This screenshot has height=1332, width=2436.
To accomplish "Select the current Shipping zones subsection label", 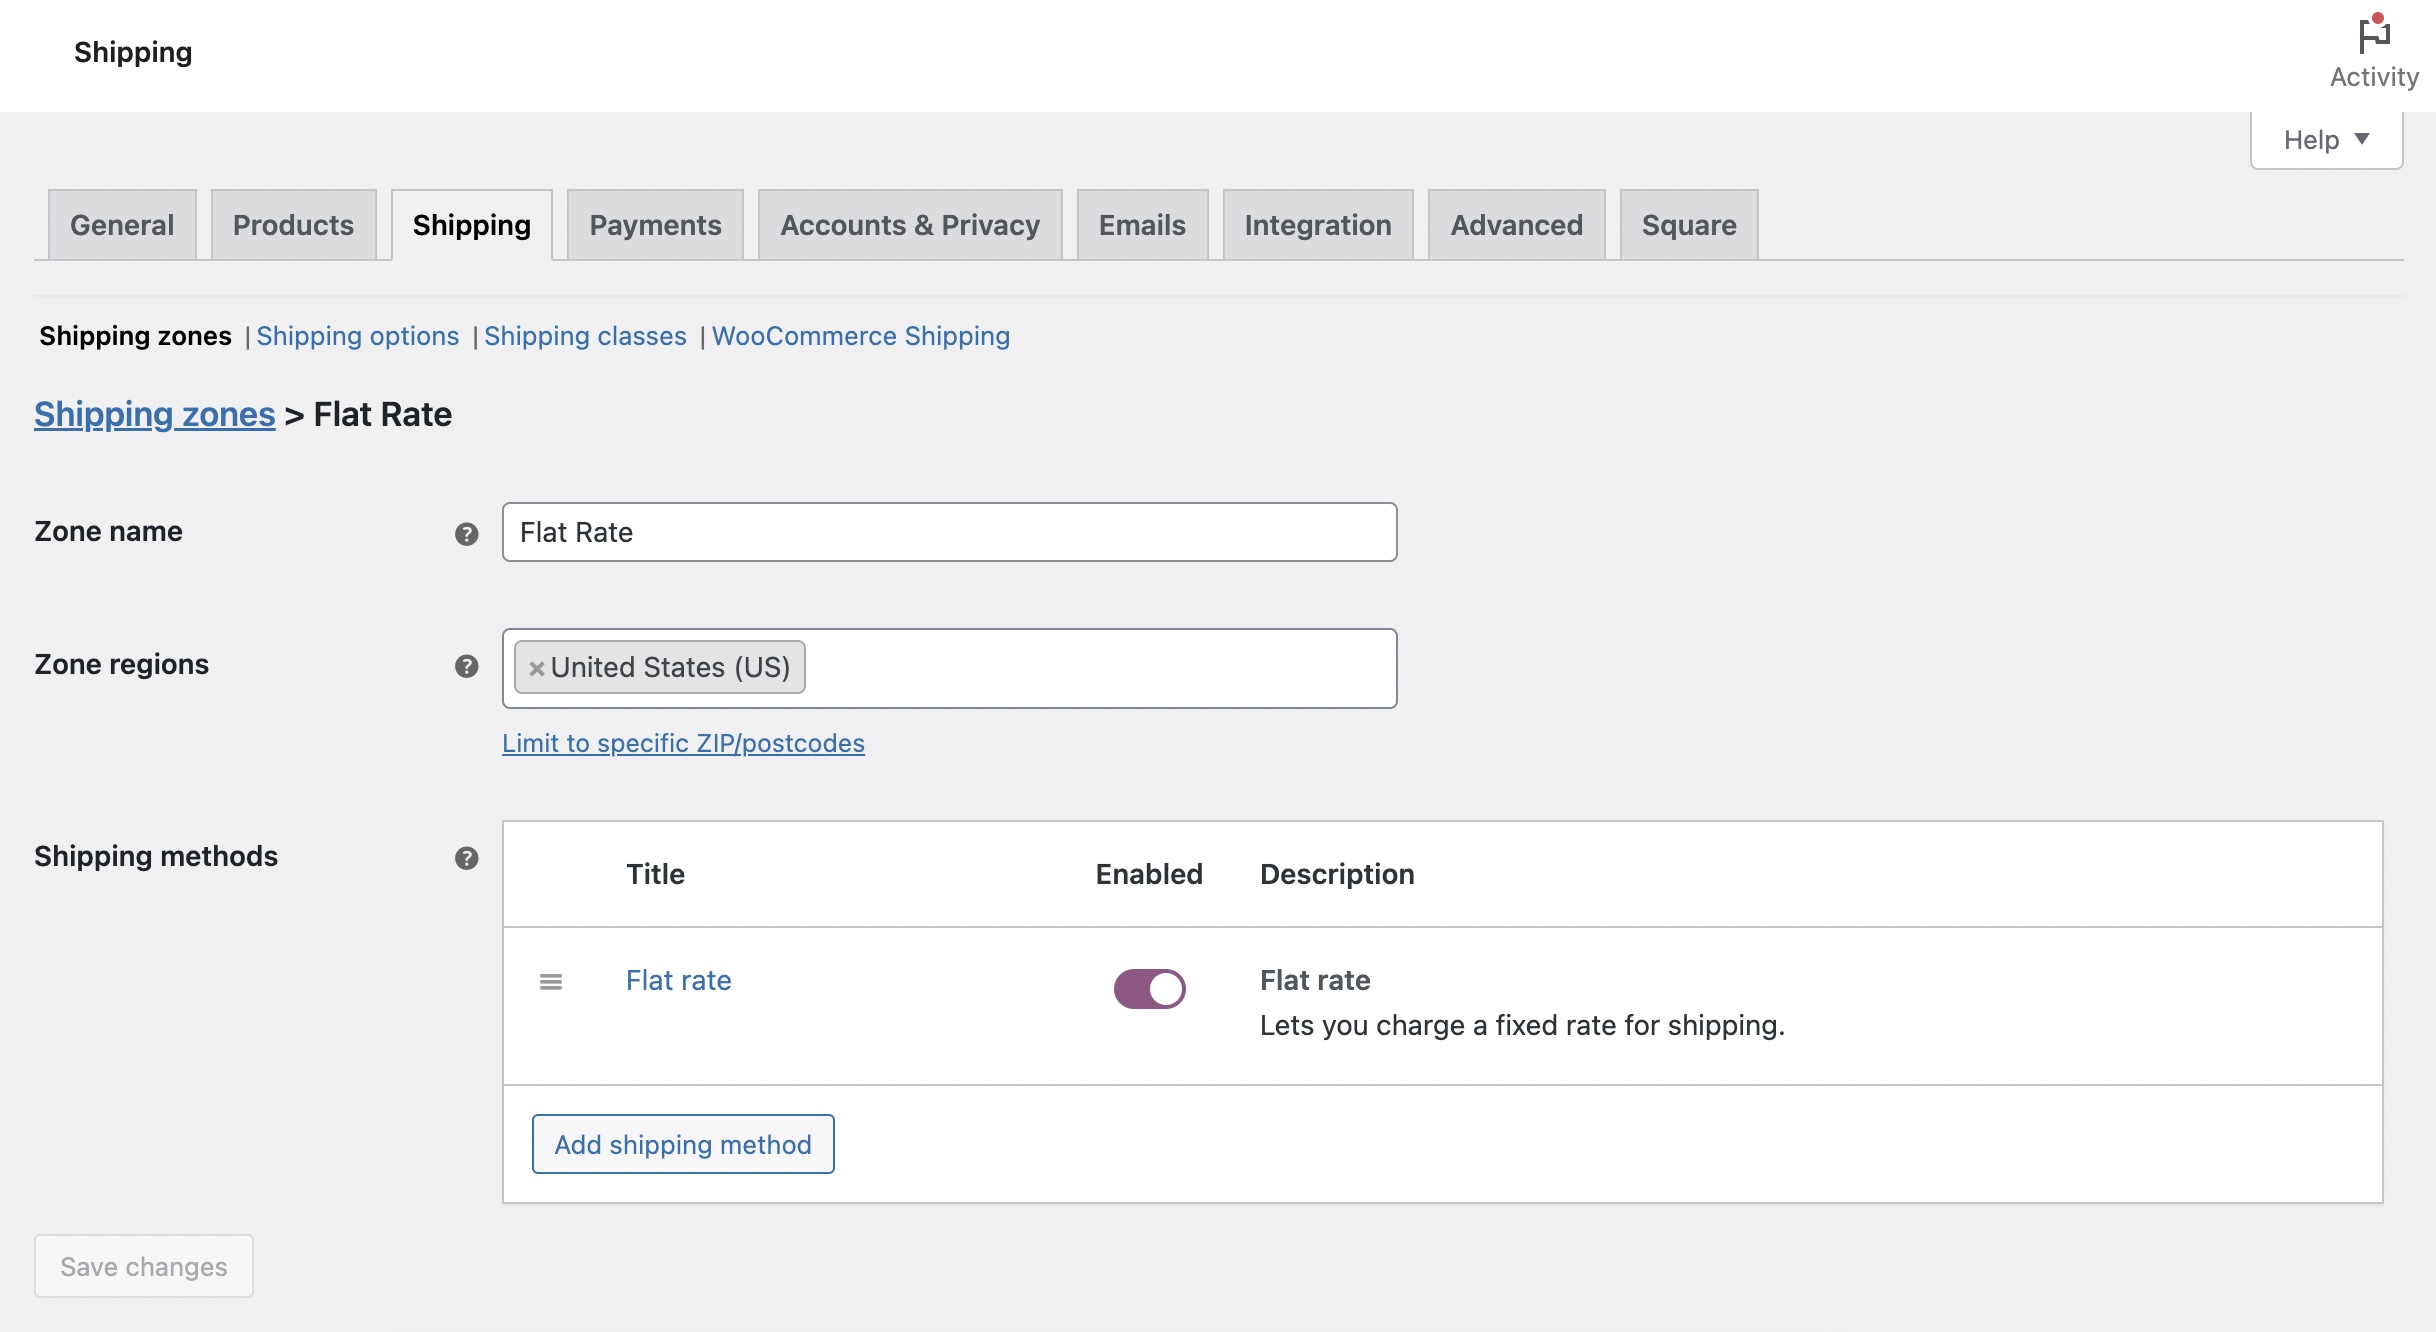I will (x=135, y=336).
